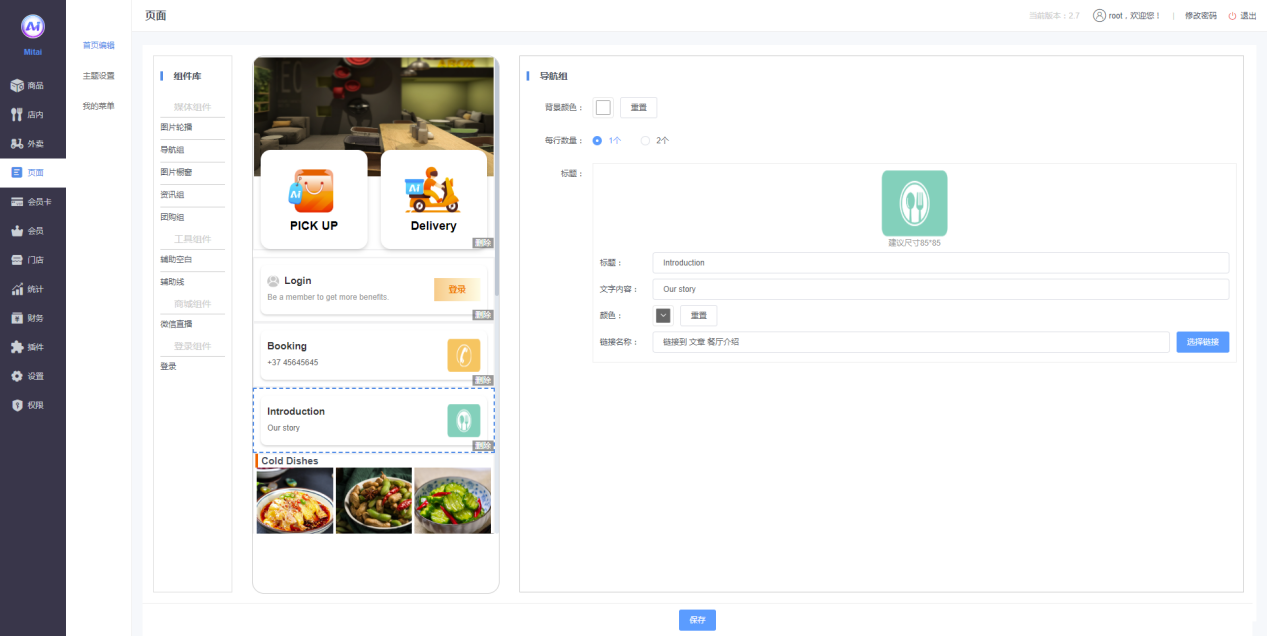Open the 设置 gear settings icon
1267x636 pixels.
(17, 376)
